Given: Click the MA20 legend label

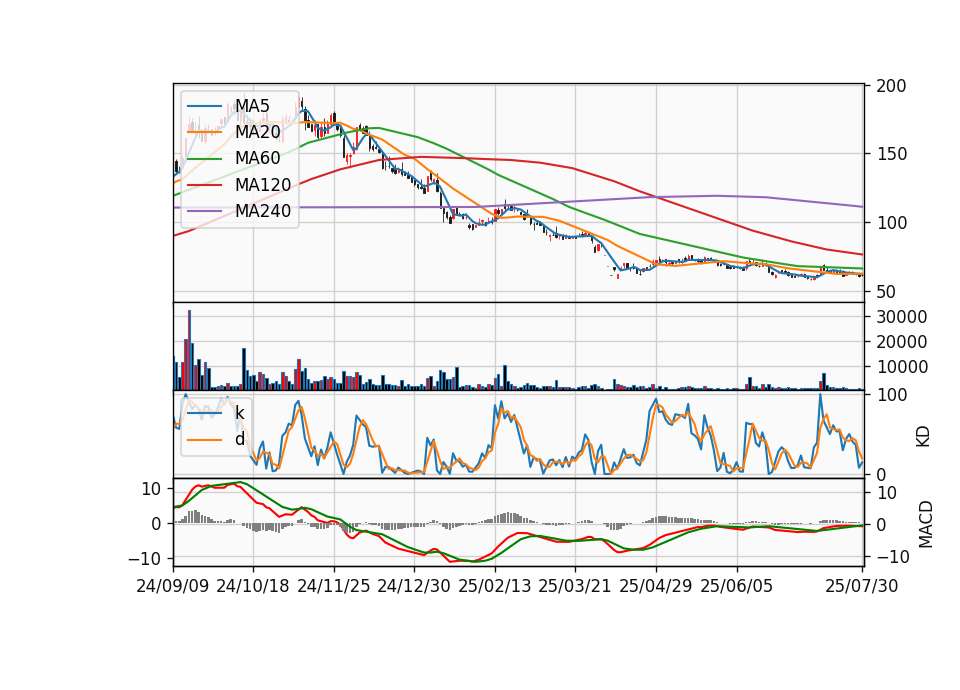Looking at the screenshot, I should pos(257,132).
